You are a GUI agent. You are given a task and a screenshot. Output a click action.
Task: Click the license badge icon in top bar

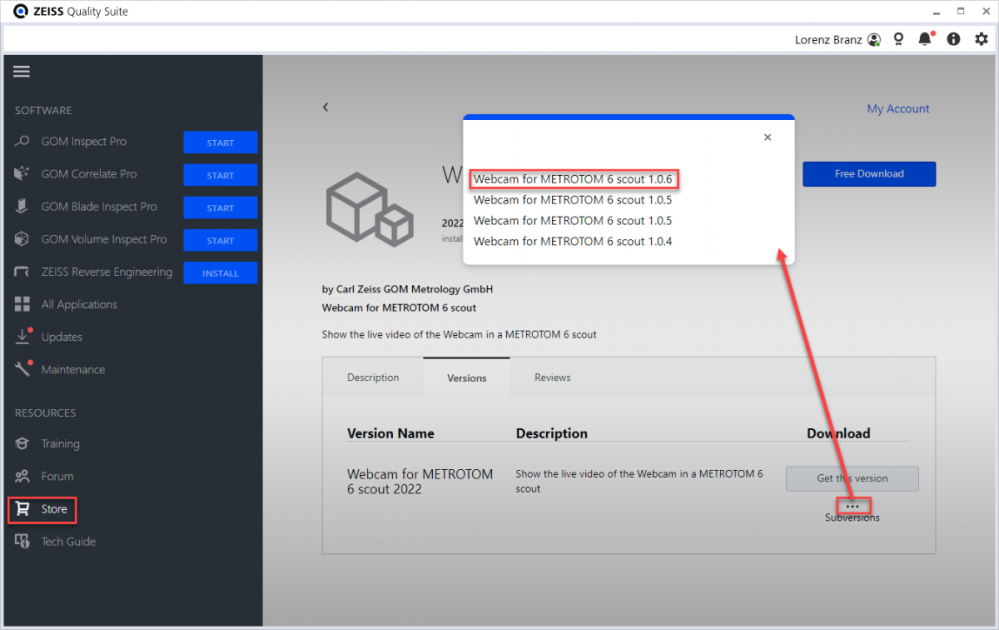pos(899,39)
